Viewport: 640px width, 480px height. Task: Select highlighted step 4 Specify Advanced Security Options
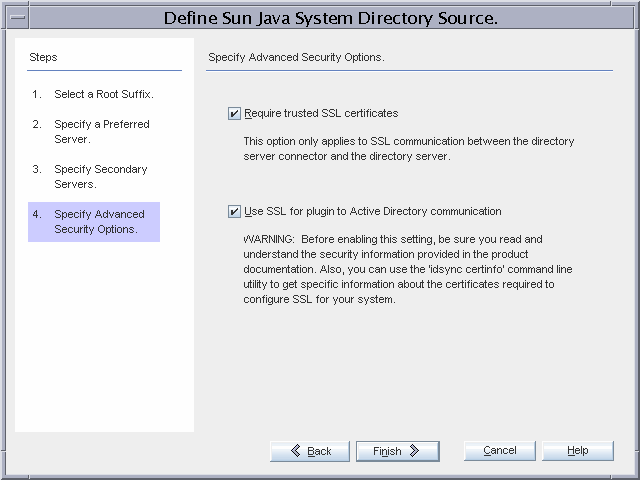[94, 222]
